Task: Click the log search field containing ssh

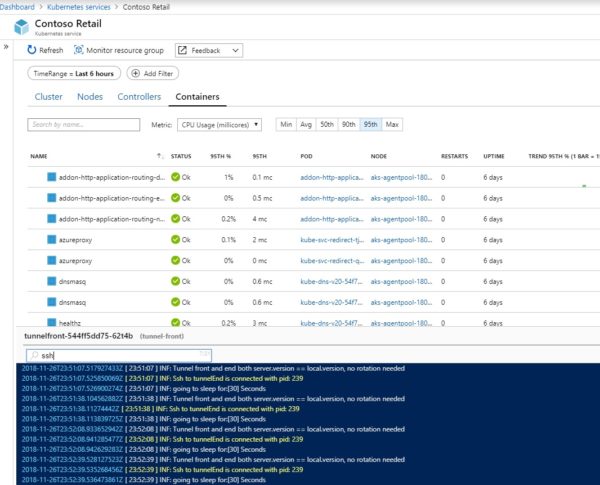Action: click(x=119, y=356)
